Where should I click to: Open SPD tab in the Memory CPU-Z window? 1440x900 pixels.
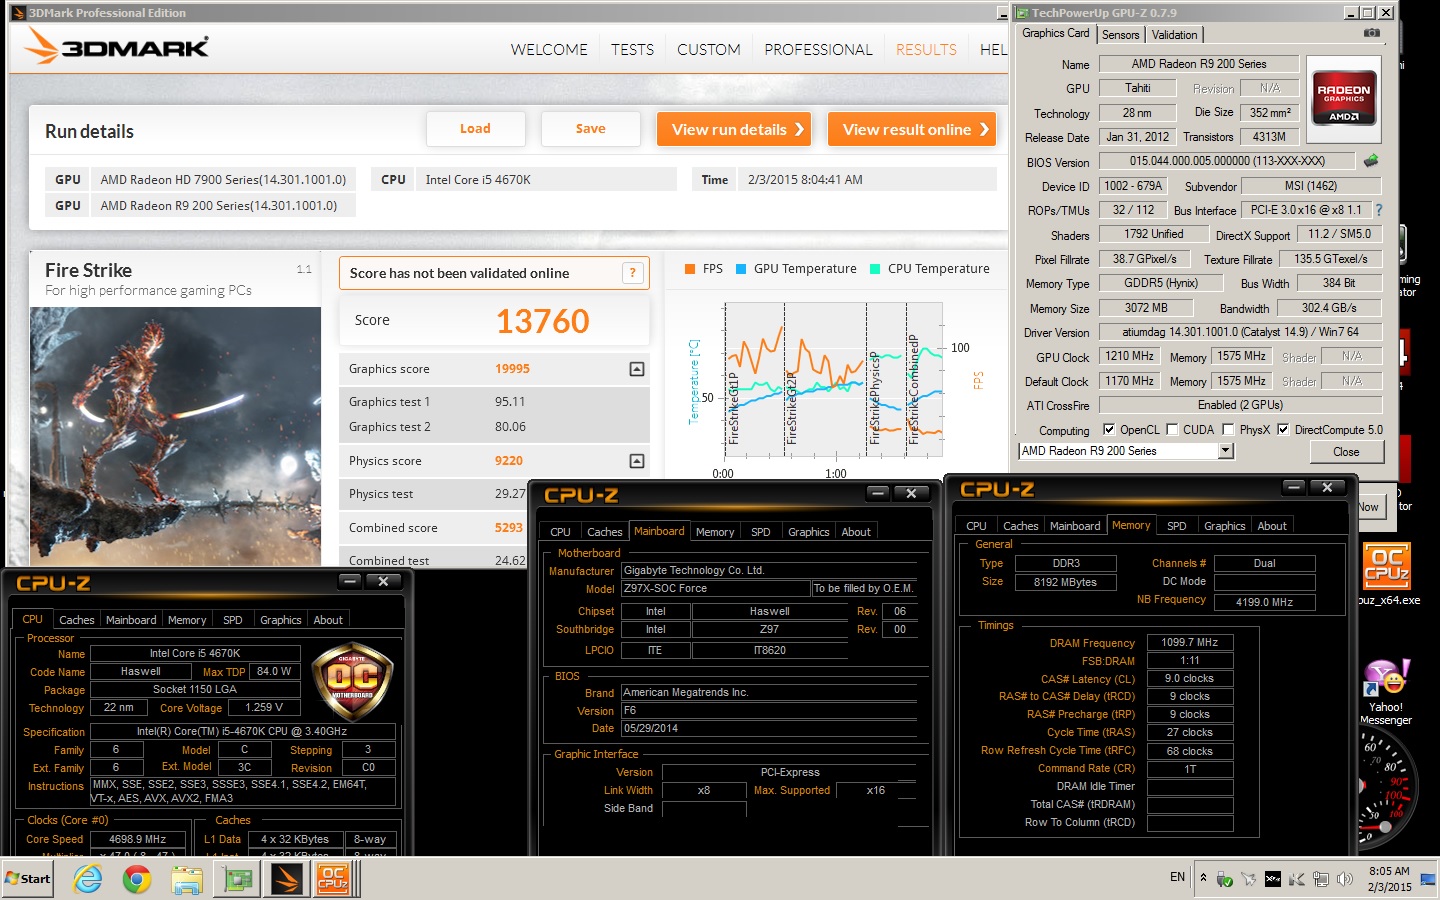pyautogui.click(x=1177, y=526)
